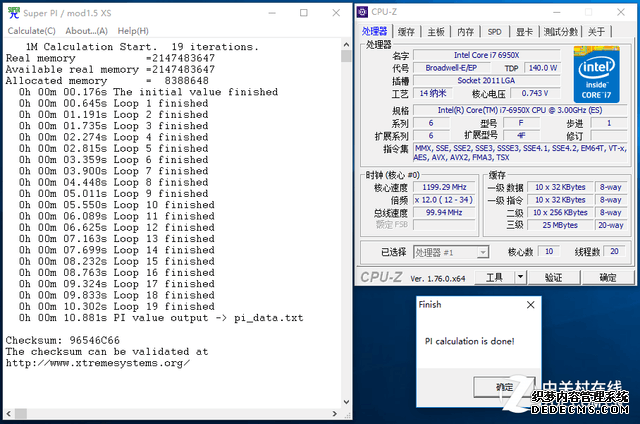
Task: Click the Super PI horizontal scrollbar right arrow
Action: tap(335, 414)
